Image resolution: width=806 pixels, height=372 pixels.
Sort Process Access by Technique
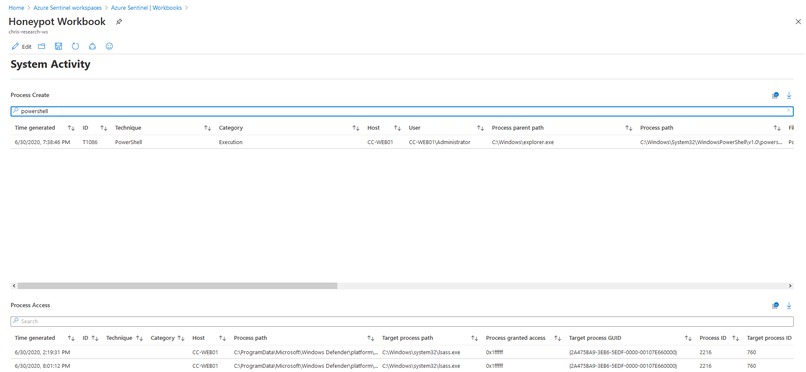139,338
